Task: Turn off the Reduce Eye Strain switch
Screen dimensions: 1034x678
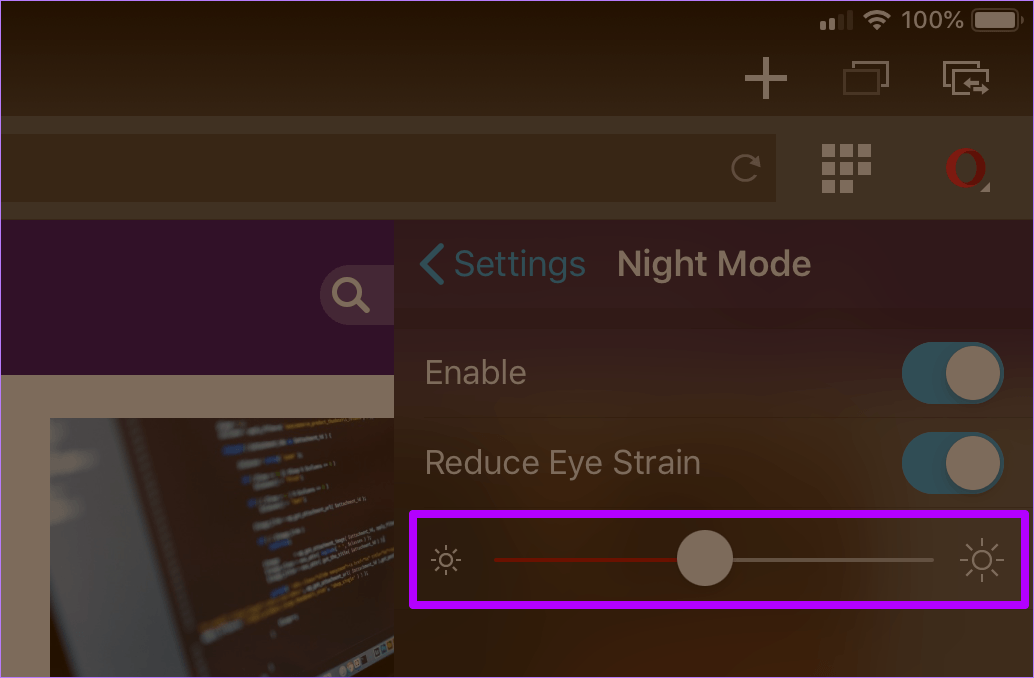Action: 952,463
